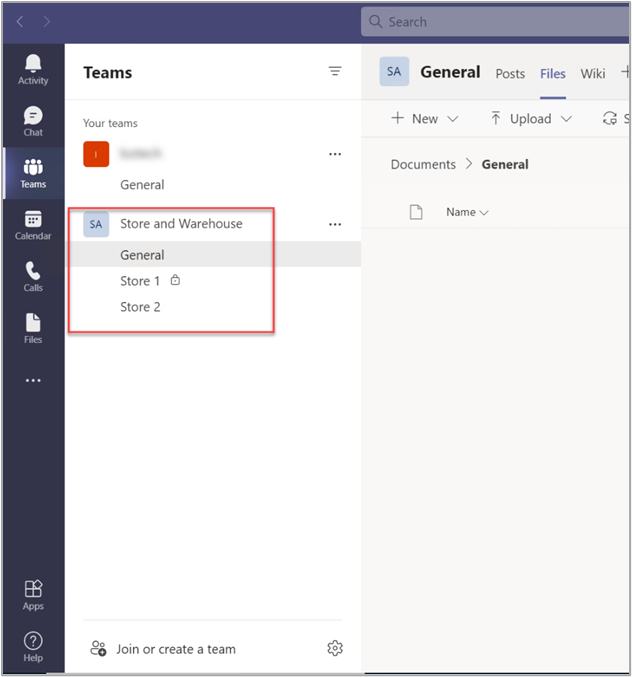
Task: Click the Sync icon in file toolbar
Action: pos(610,118)
